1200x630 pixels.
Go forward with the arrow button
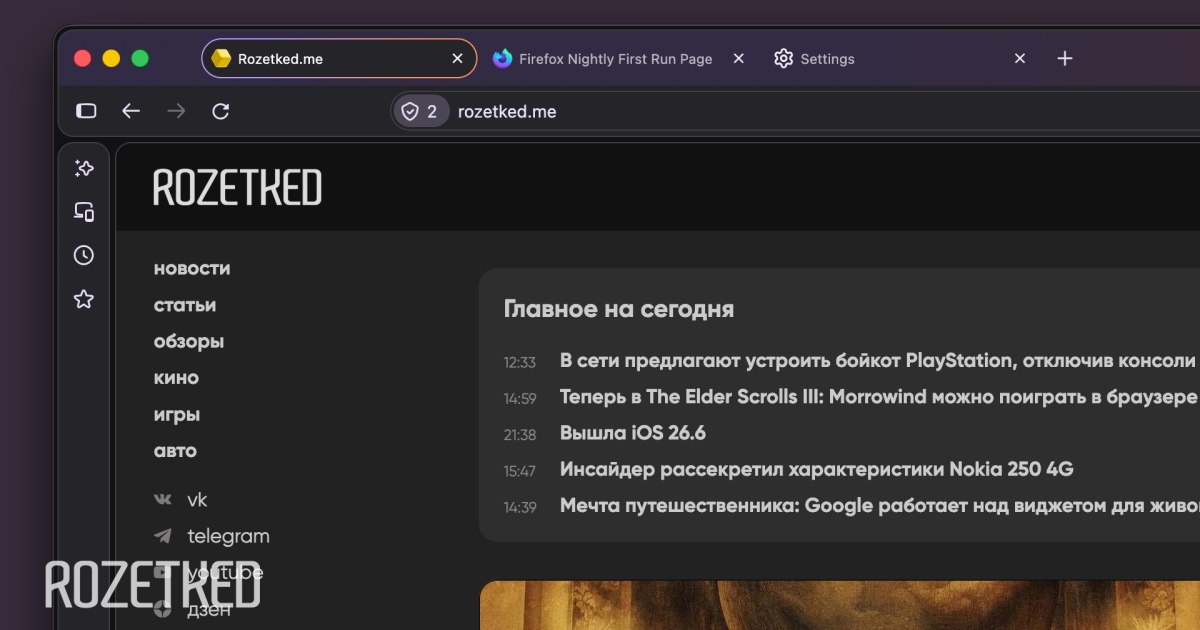(x=176, y=111)
